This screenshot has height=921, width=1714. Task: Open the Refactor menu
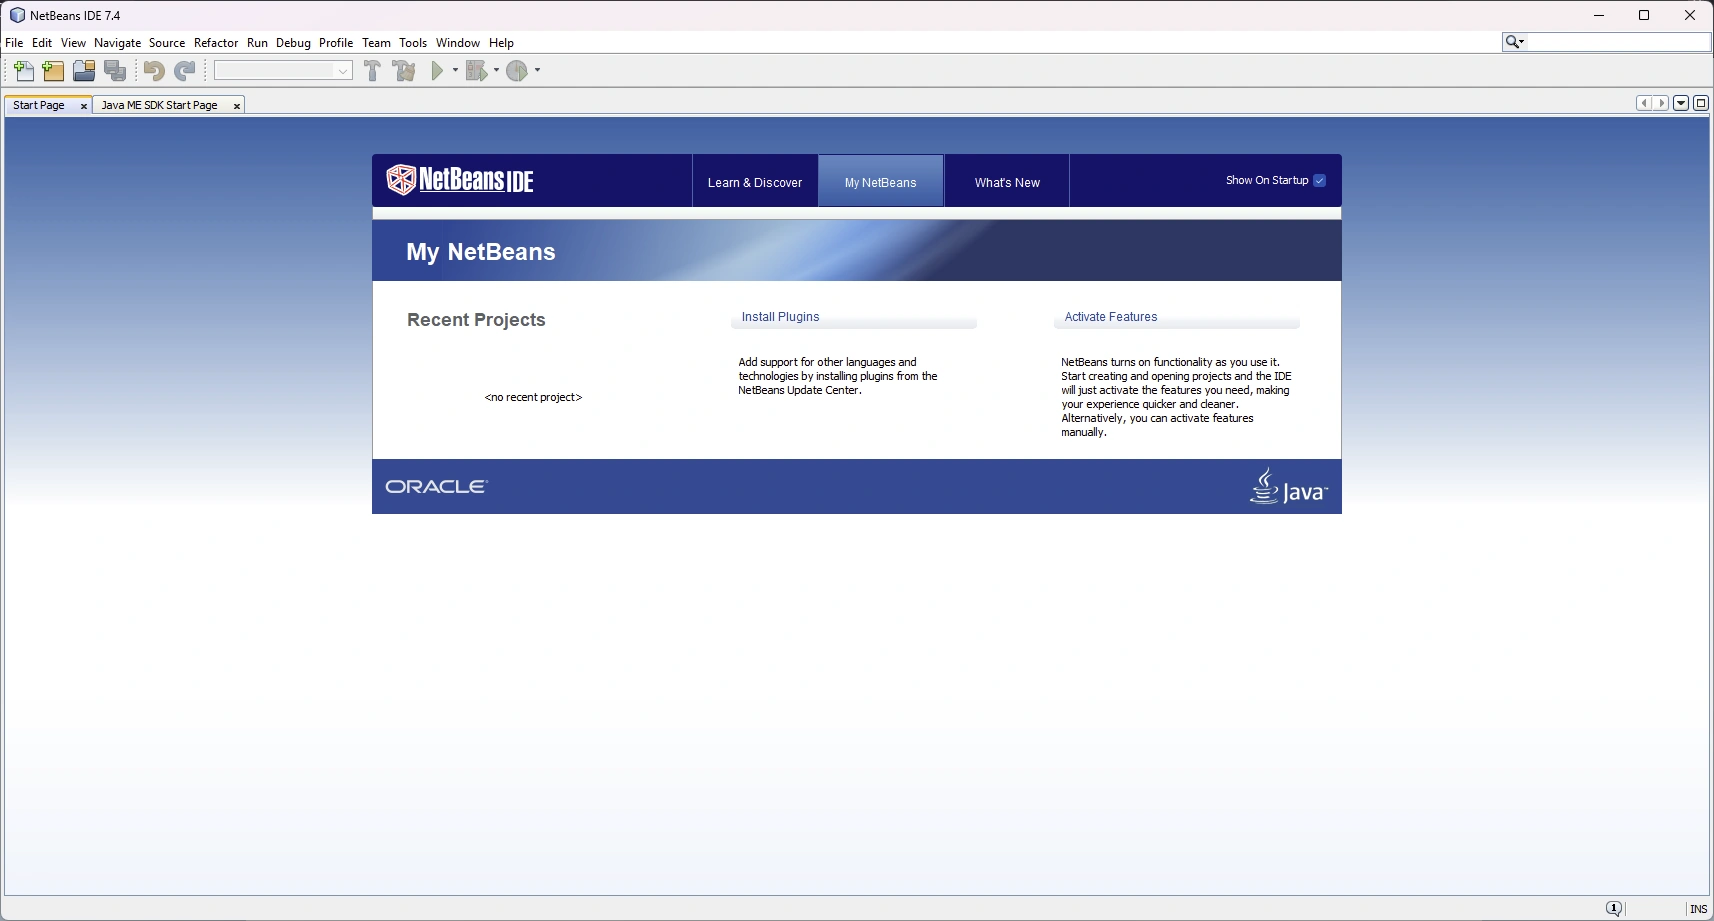point(216,43)
